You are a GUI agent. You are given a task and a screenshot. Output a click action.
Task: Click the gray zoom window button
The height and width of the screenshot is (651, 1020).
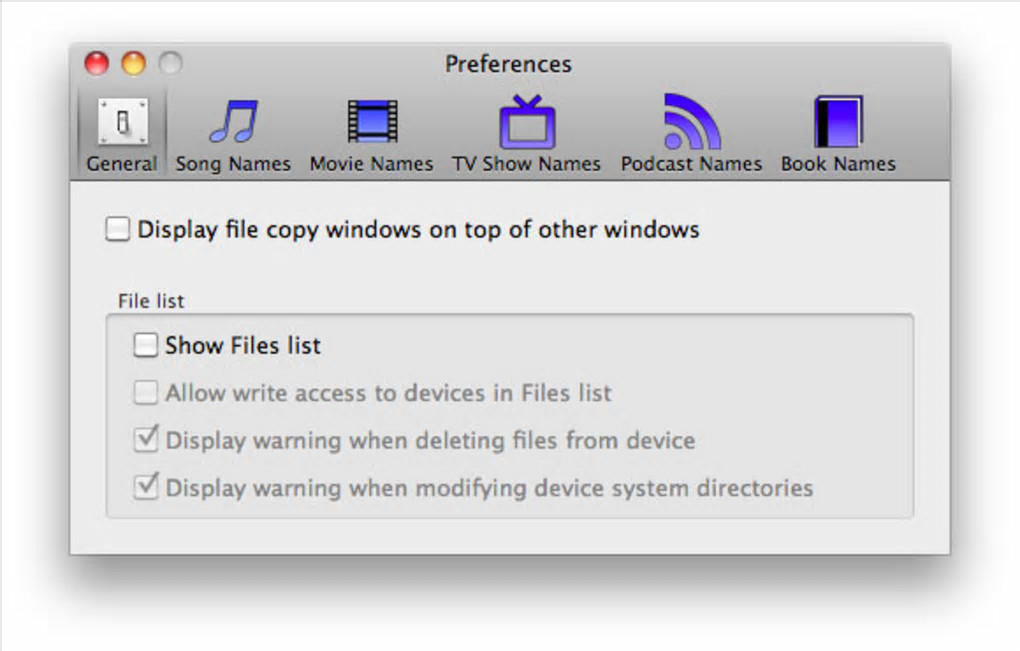click(x=170, y=64)
